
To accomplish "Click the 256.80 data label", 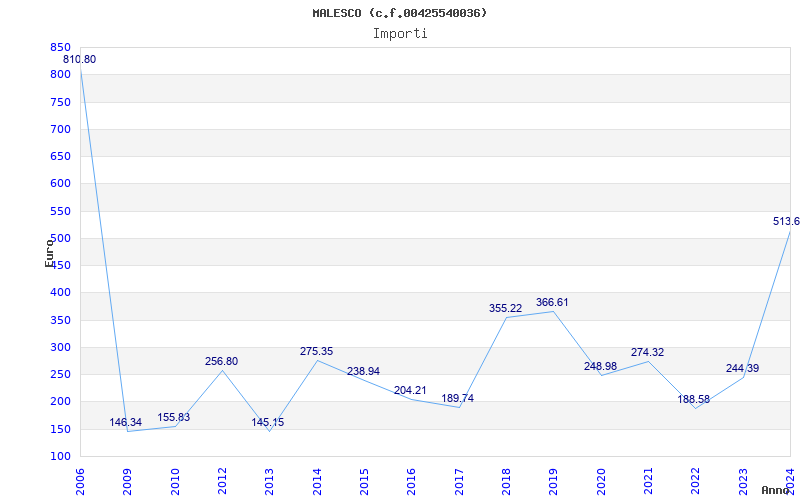I will pyautogui.click(x=221, y=361).
